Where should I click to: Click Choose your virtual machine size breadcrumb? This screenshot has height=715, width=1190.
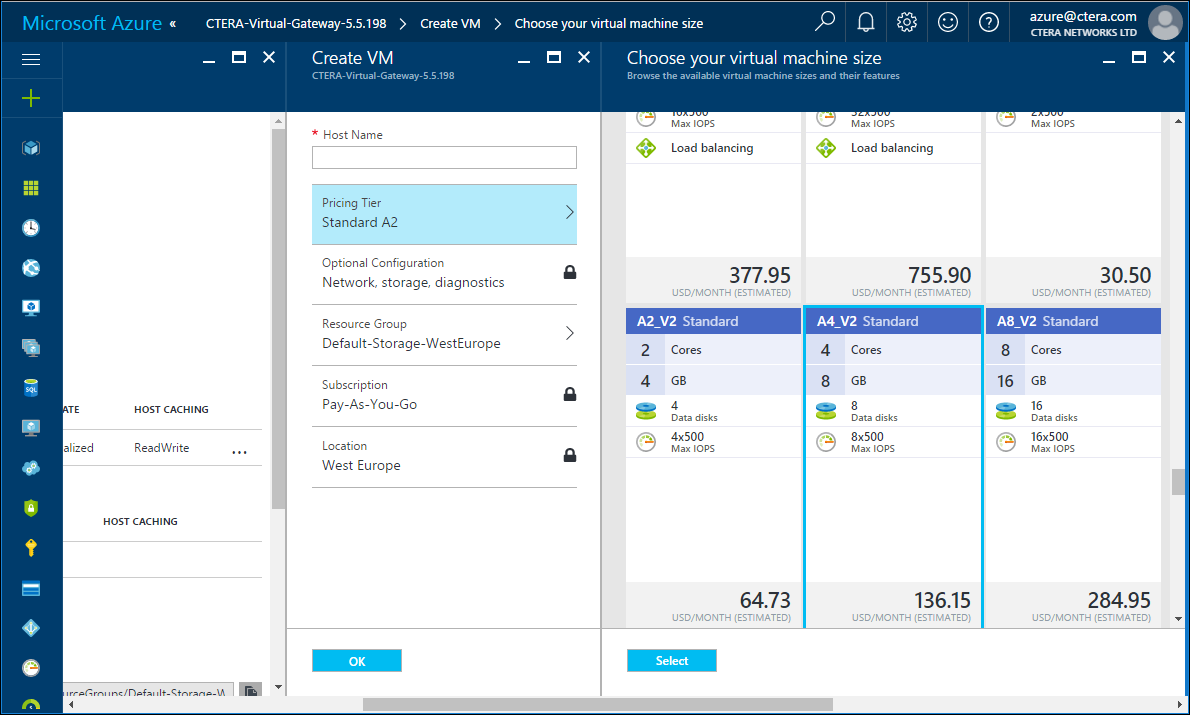coord(609,24)
